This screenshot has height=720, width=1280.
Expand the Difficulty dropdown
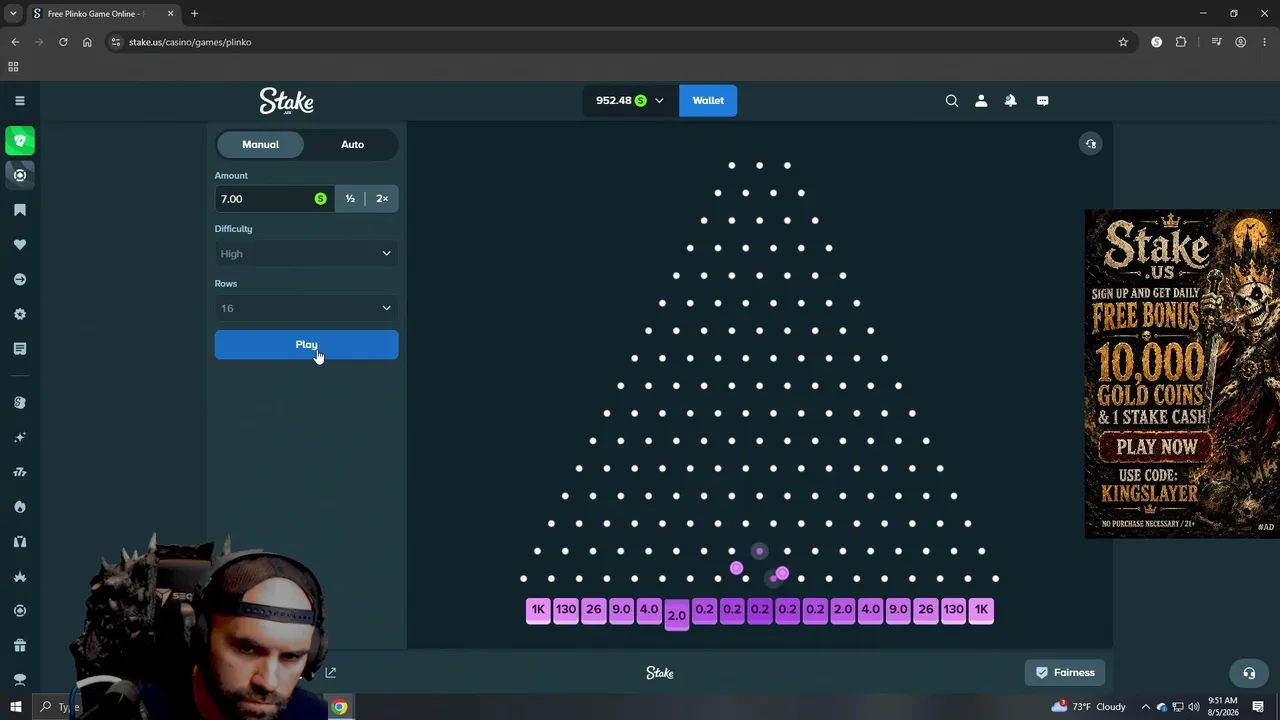point(306,254)
